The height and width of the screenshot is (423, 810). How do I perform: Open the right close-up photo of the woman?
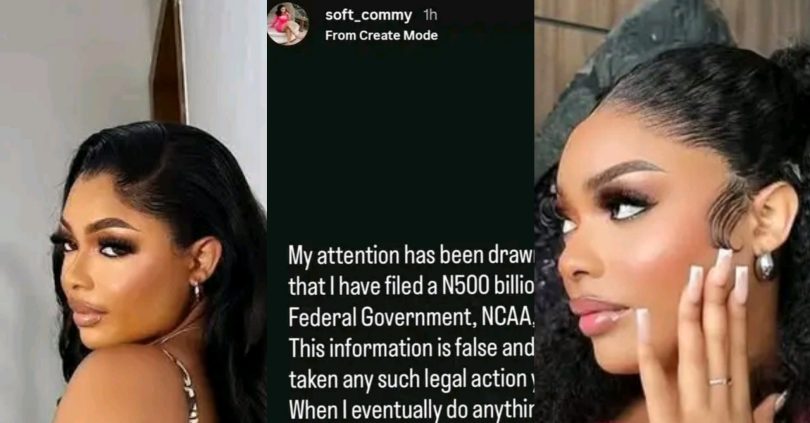[x=672, y=212]
